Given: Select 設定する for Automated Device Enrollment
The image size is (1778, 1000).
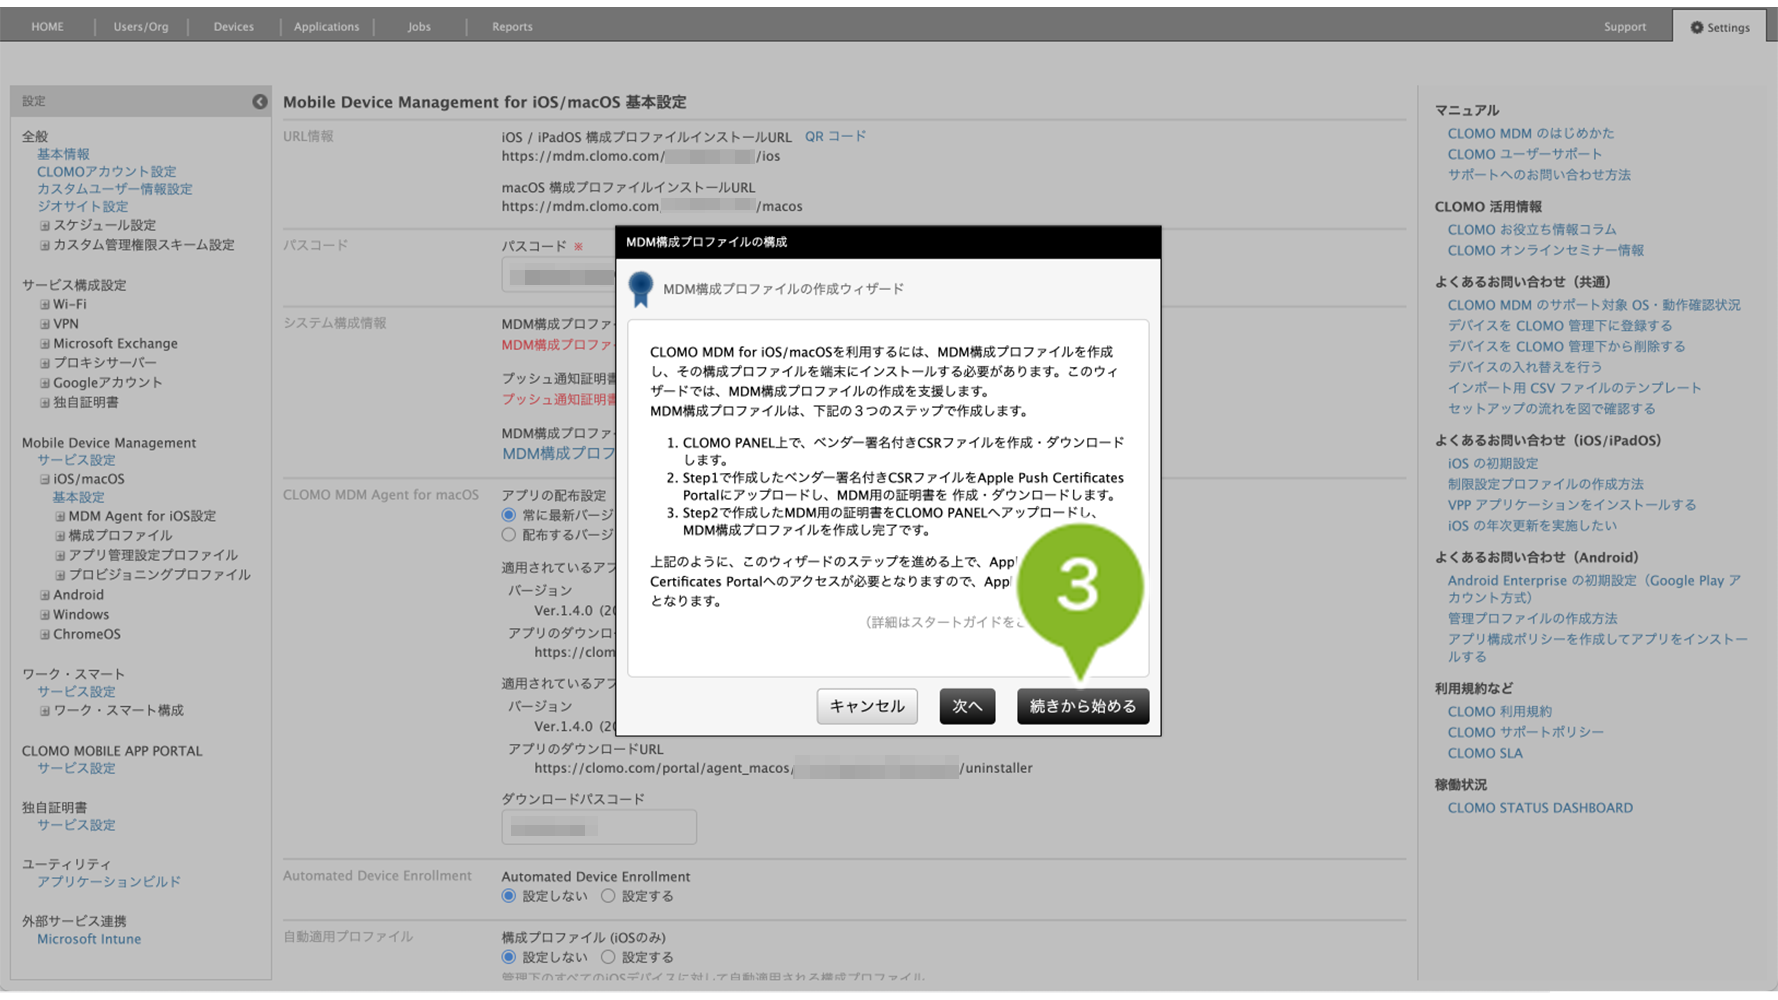Looking at the screenshot, I should (608, 896).
